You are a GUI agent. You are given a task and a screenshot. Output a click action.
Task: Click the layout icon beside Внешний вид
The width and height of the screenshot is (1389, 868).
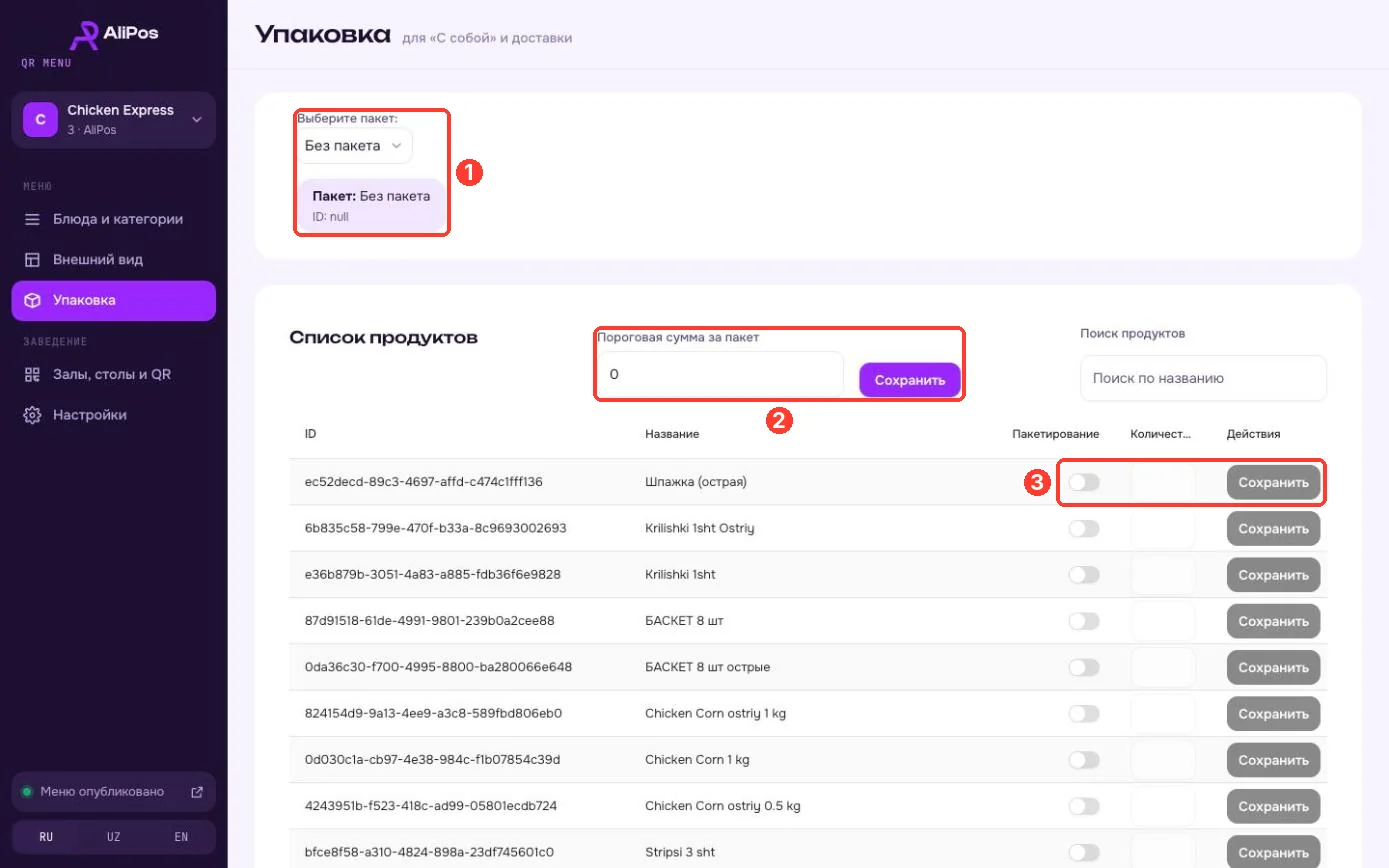pyautogui.click(x=33, y=260)
